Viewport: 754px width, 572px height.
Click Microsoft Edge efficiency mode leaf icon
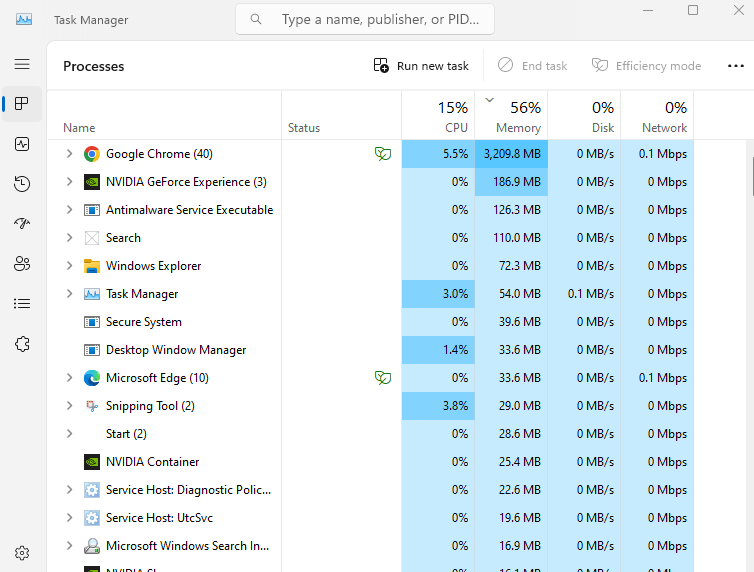click(383, 378)
